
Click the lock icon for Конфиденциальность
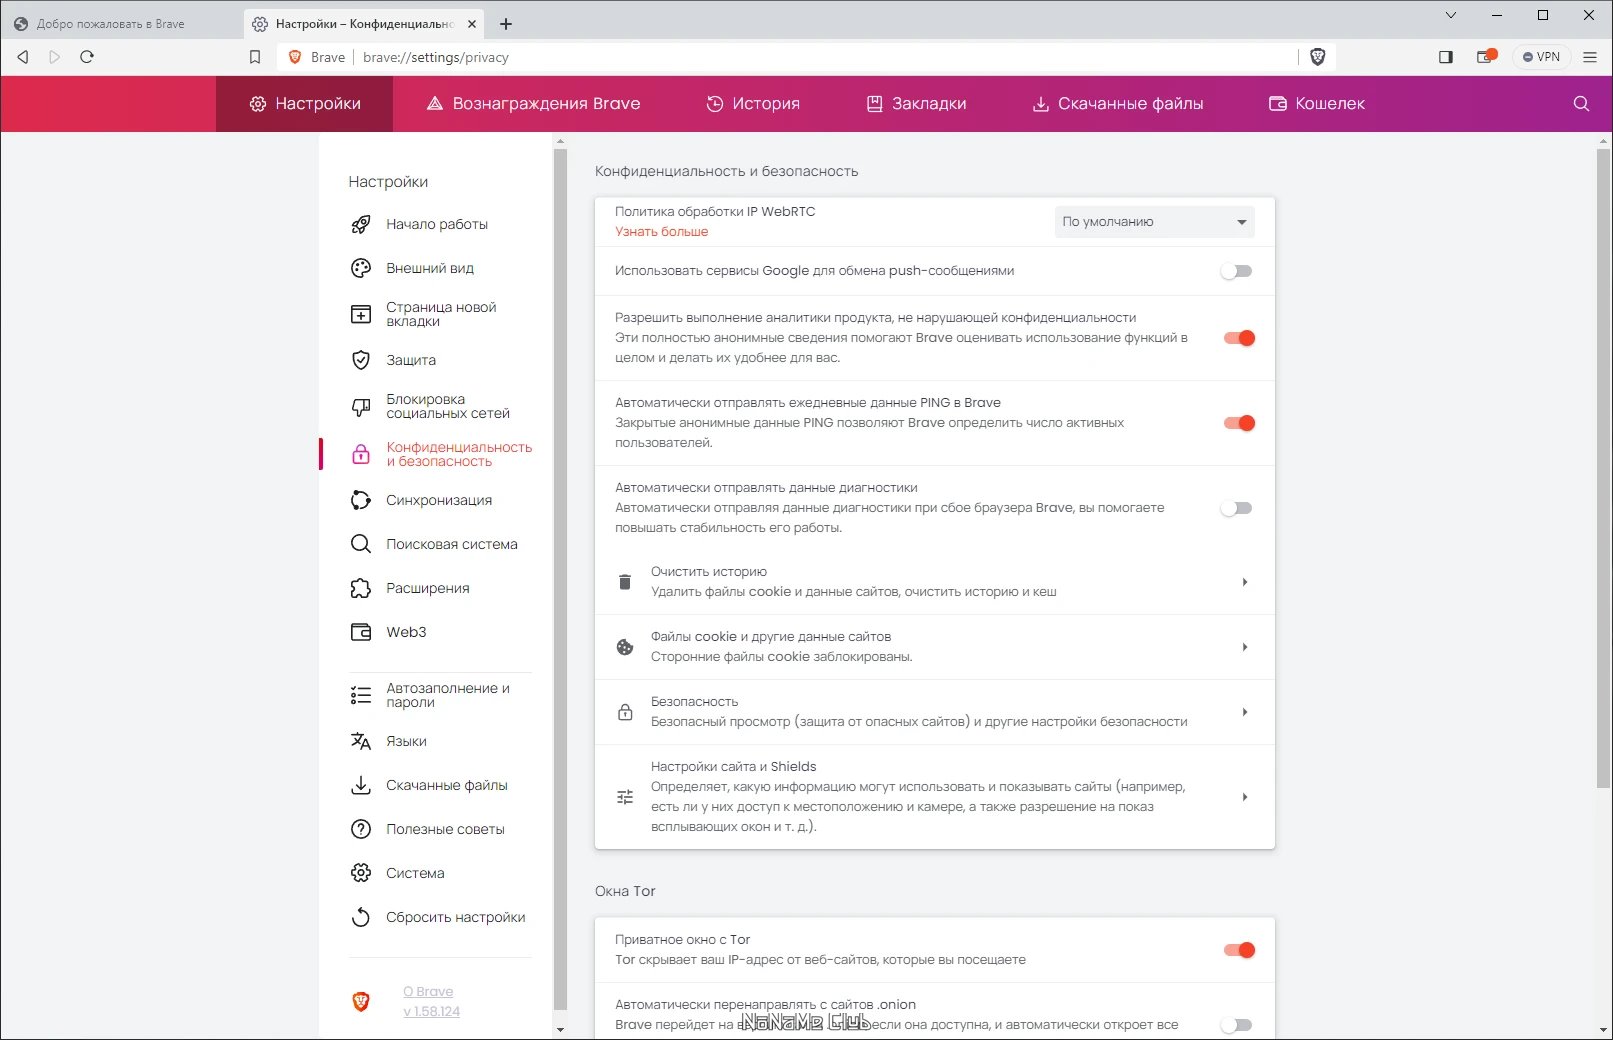(x=361, y=454)
